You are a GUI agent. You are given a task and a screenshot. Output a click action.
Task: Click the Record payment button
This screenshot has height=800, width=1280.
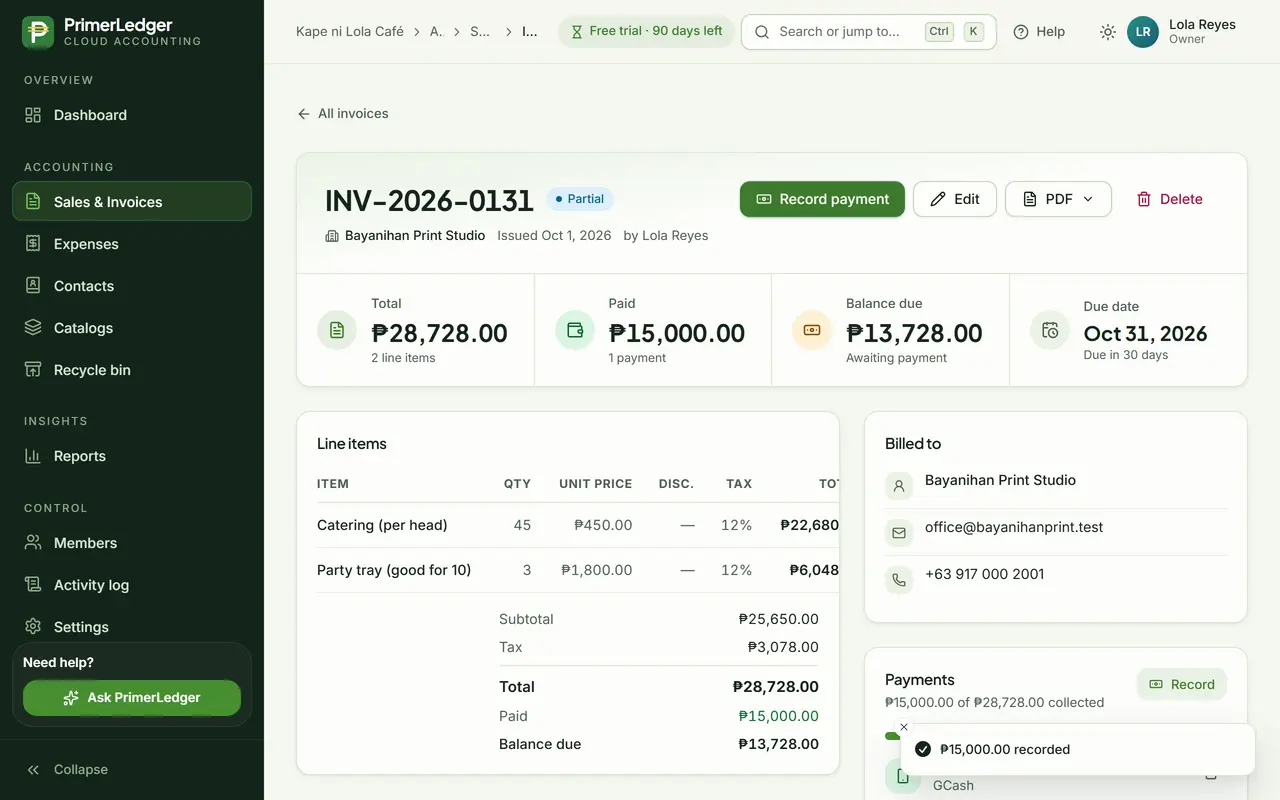click(822, 199)
